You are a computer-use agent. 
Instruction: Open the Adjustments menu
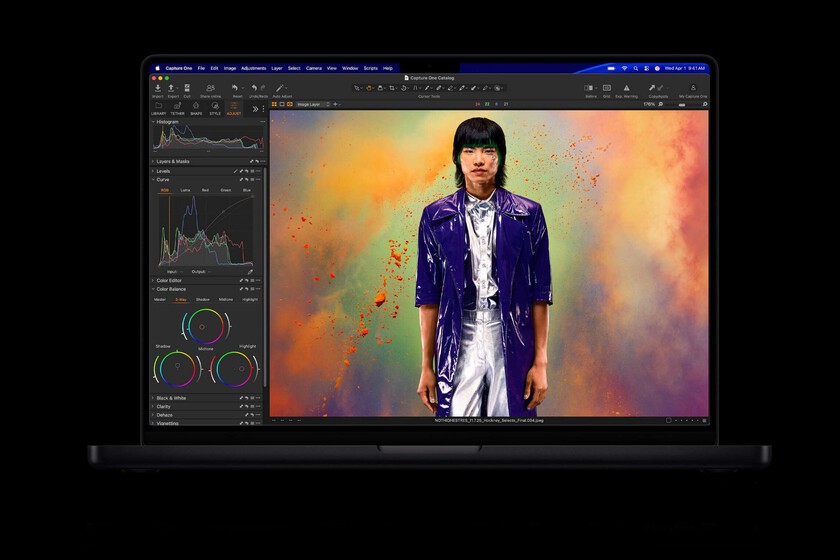(x=254, y=68)
